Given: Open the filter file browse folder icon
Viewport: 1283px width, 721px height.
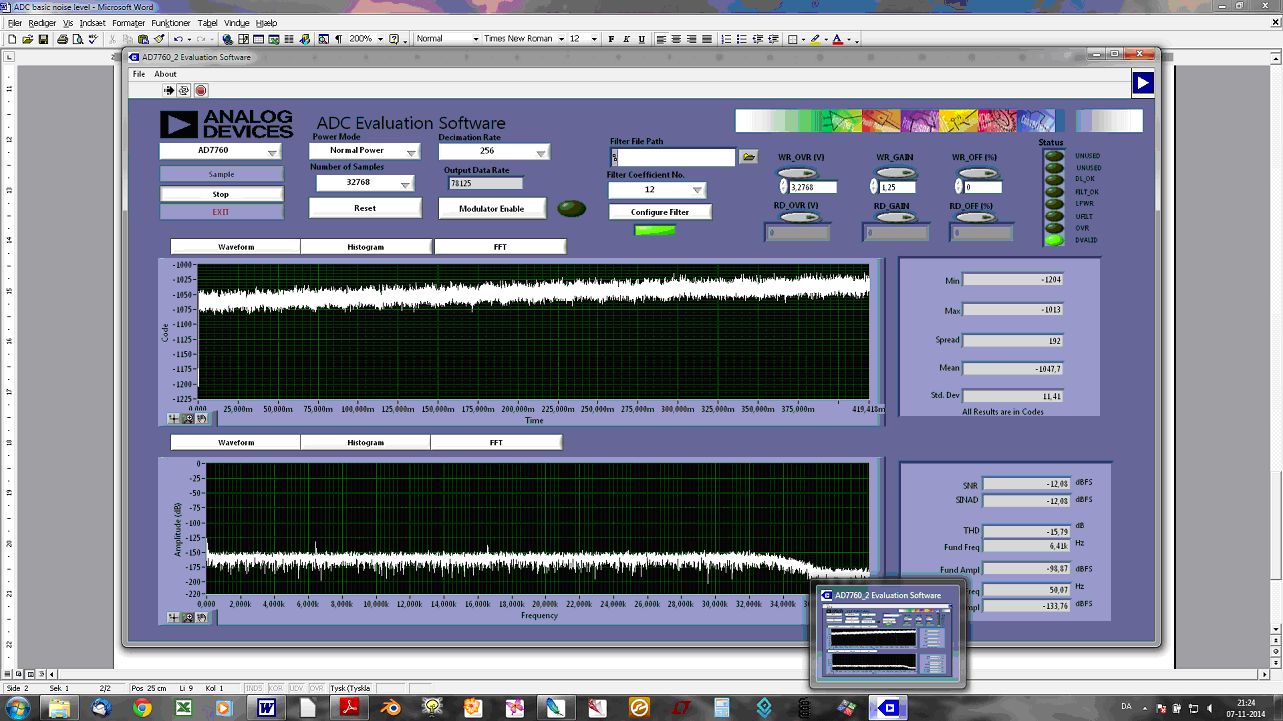Looking at the screenshot, I should coord(748,157).
